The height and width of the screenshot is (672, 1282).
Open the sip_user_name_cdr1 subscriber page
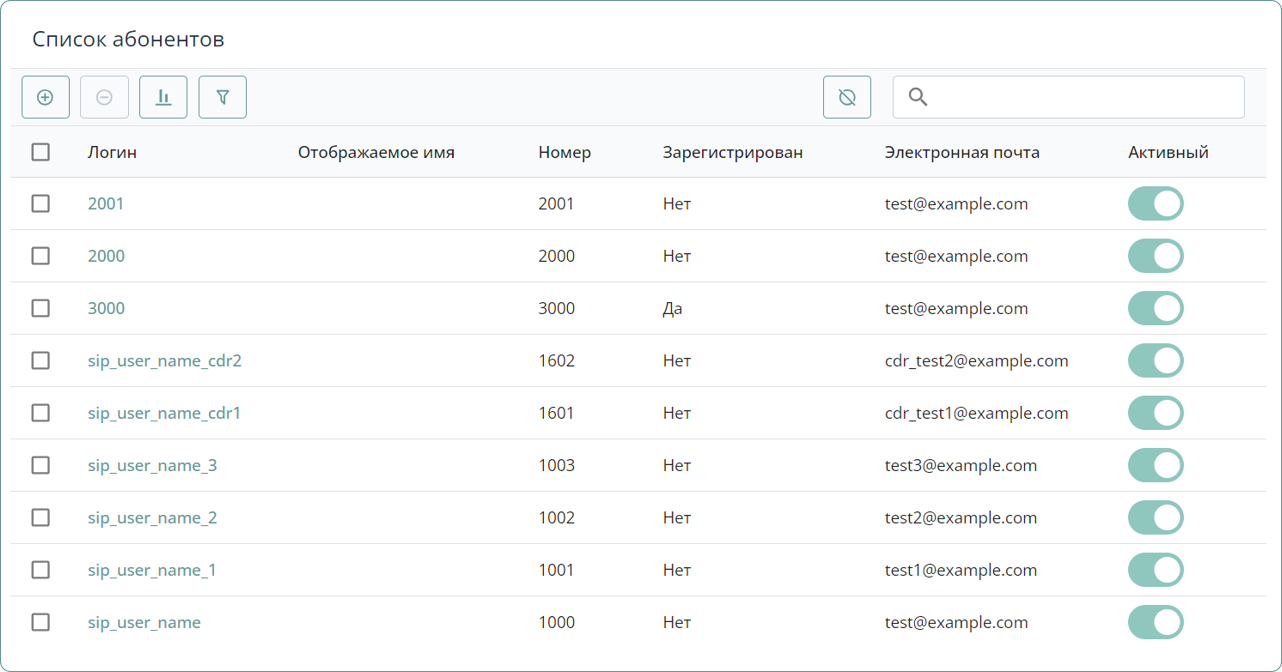(x=164, y=412)
